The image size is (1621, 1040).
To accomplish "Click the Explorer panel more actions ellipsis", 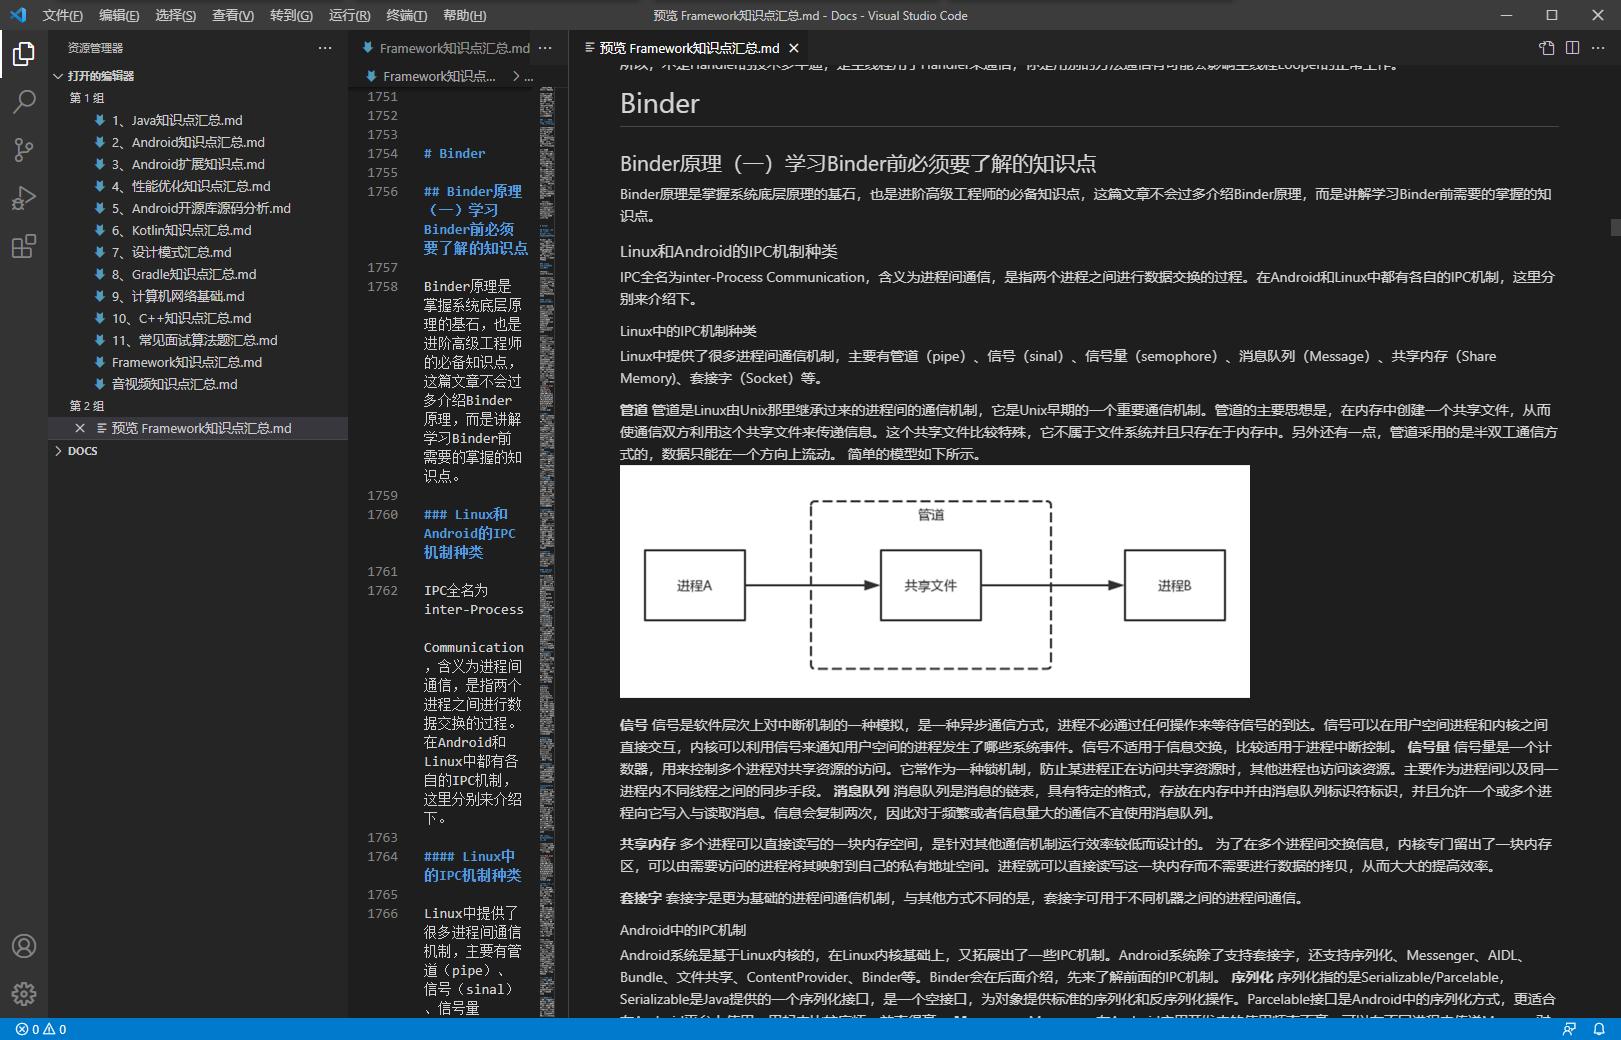I will 325,47.
